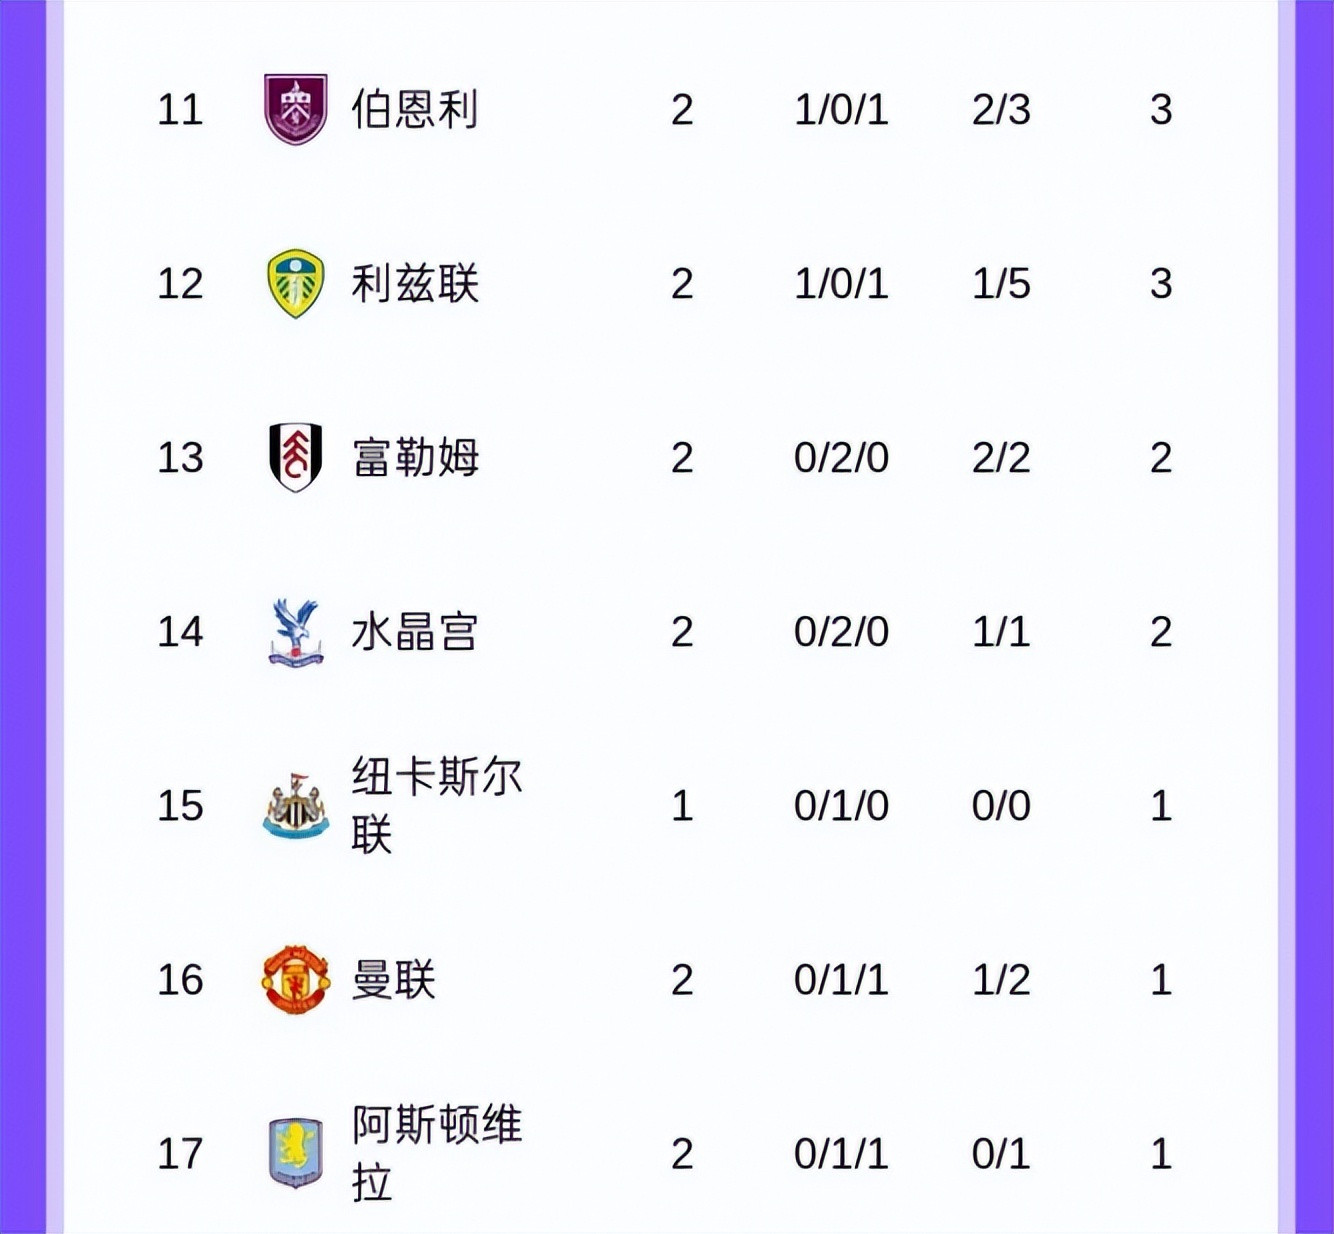This screenshot has width=1334, height=1234.
Task: Select the 富勒姆 team link
Action: coord(414,458)
